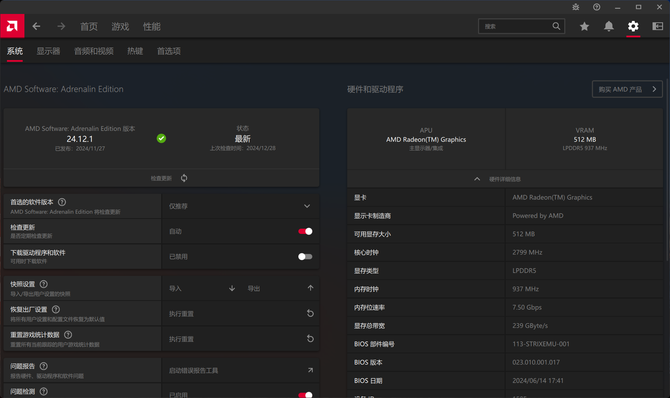Viewport: 670px width, 398px height.
Task: Open favorites star icon
Action: (x=584, y=27)
